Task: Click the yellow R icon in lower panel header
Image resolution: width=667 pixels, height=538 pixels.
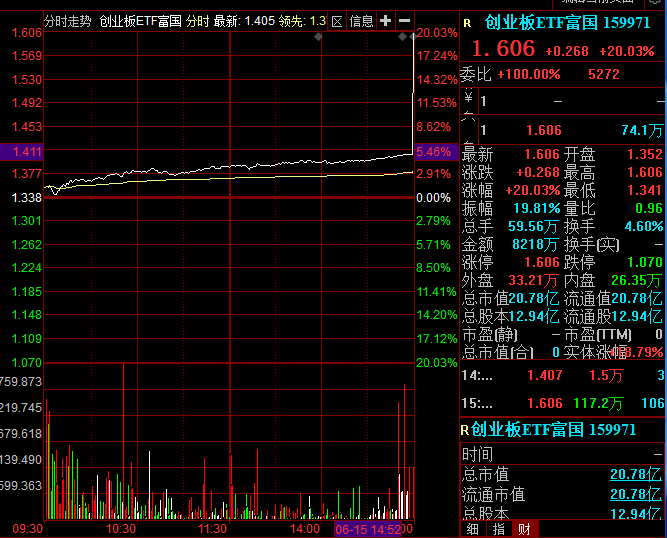Action: [x=465, y=430]
